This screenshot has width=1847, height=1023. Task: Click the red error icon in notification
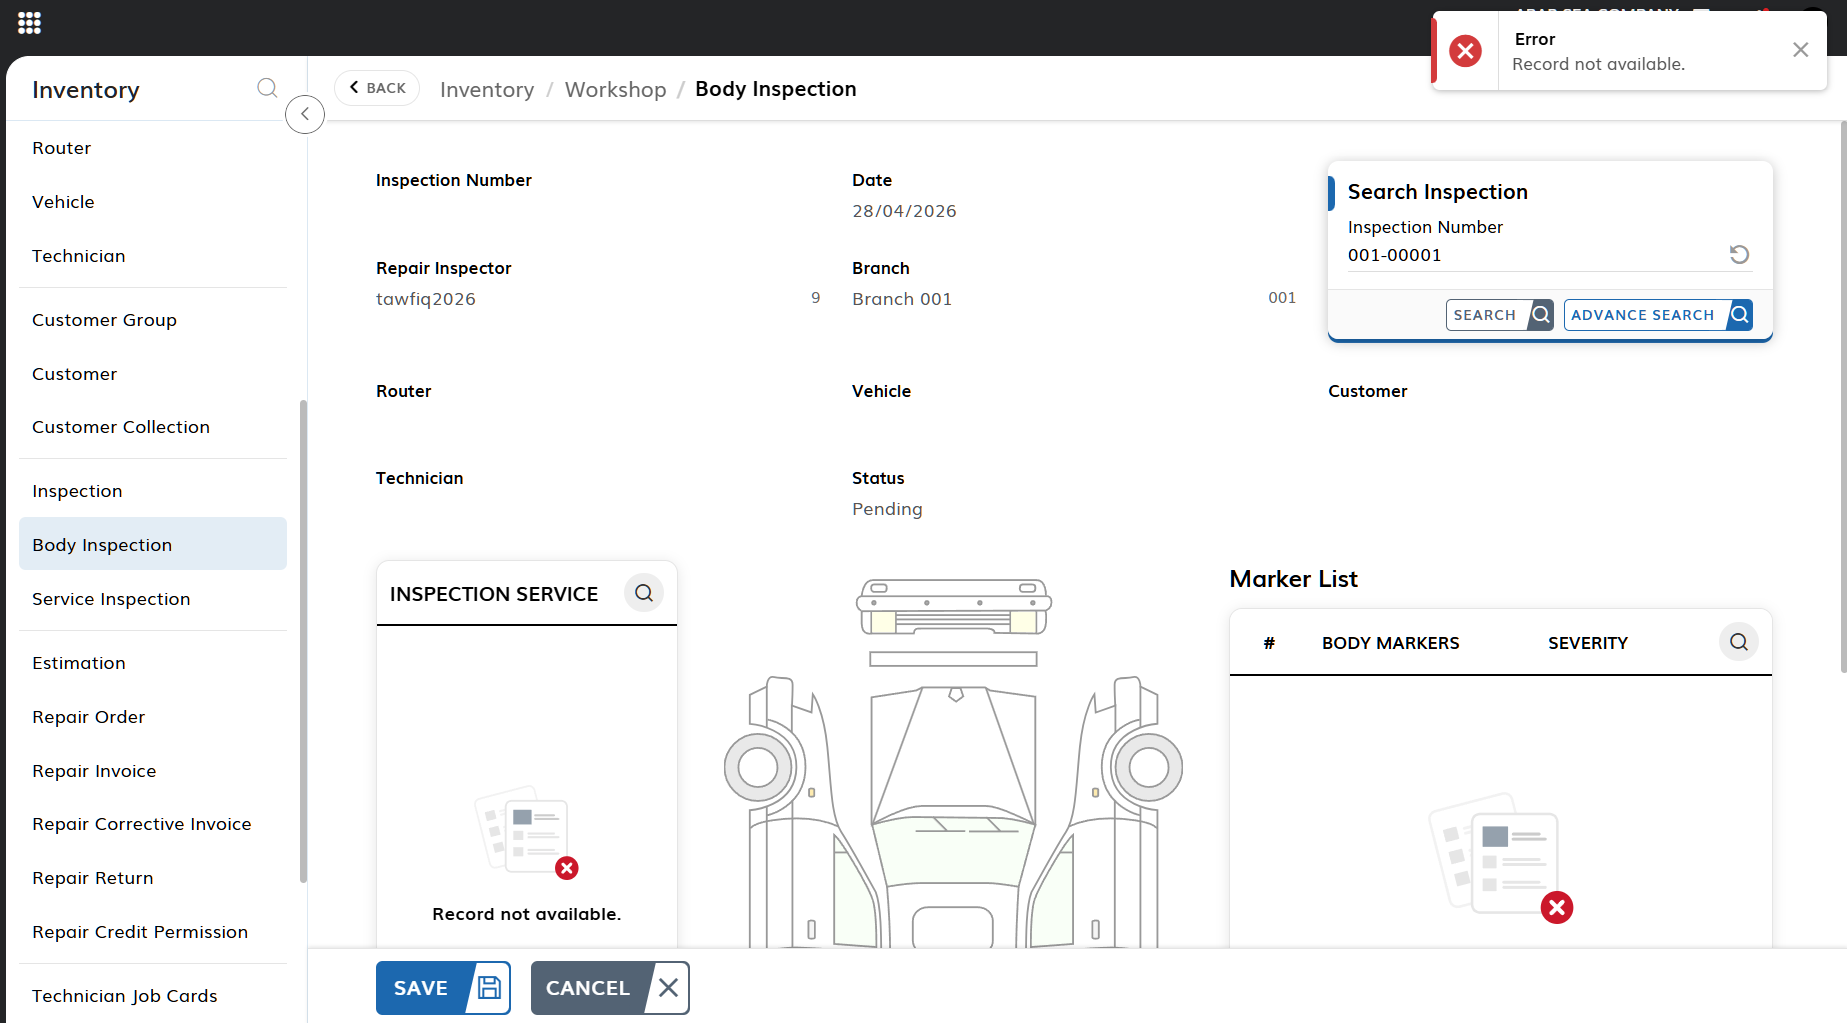[1465, 51]
